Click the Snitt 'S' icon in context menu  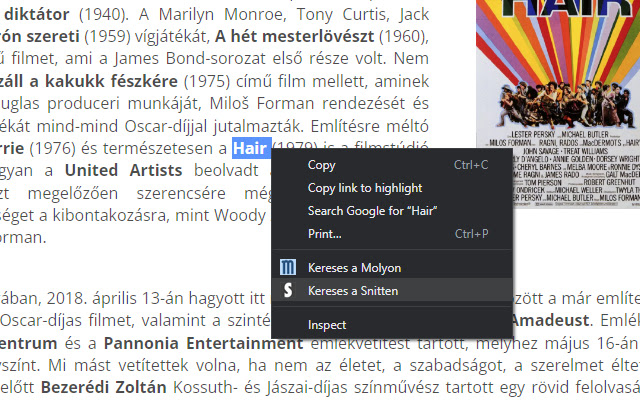[288, 290]
